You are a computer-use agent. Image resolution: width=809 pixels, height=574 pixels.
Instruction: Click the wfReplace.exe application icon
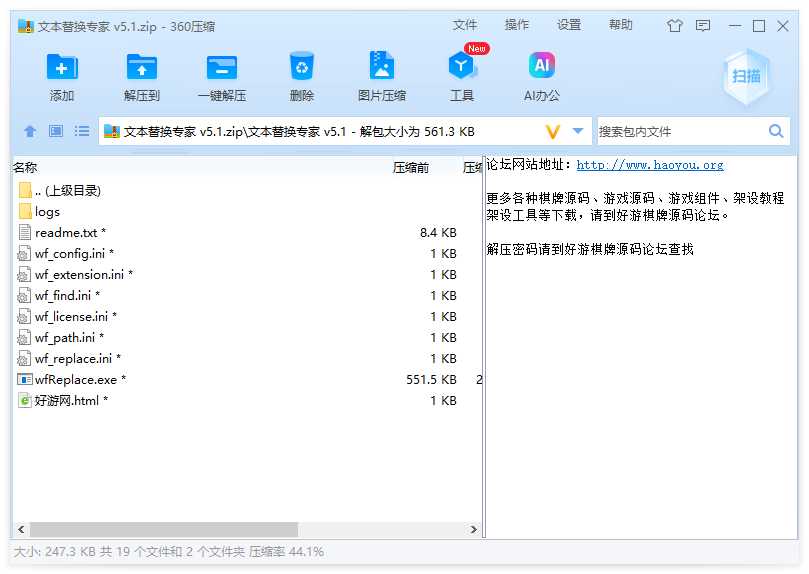[x=25, y=380]
